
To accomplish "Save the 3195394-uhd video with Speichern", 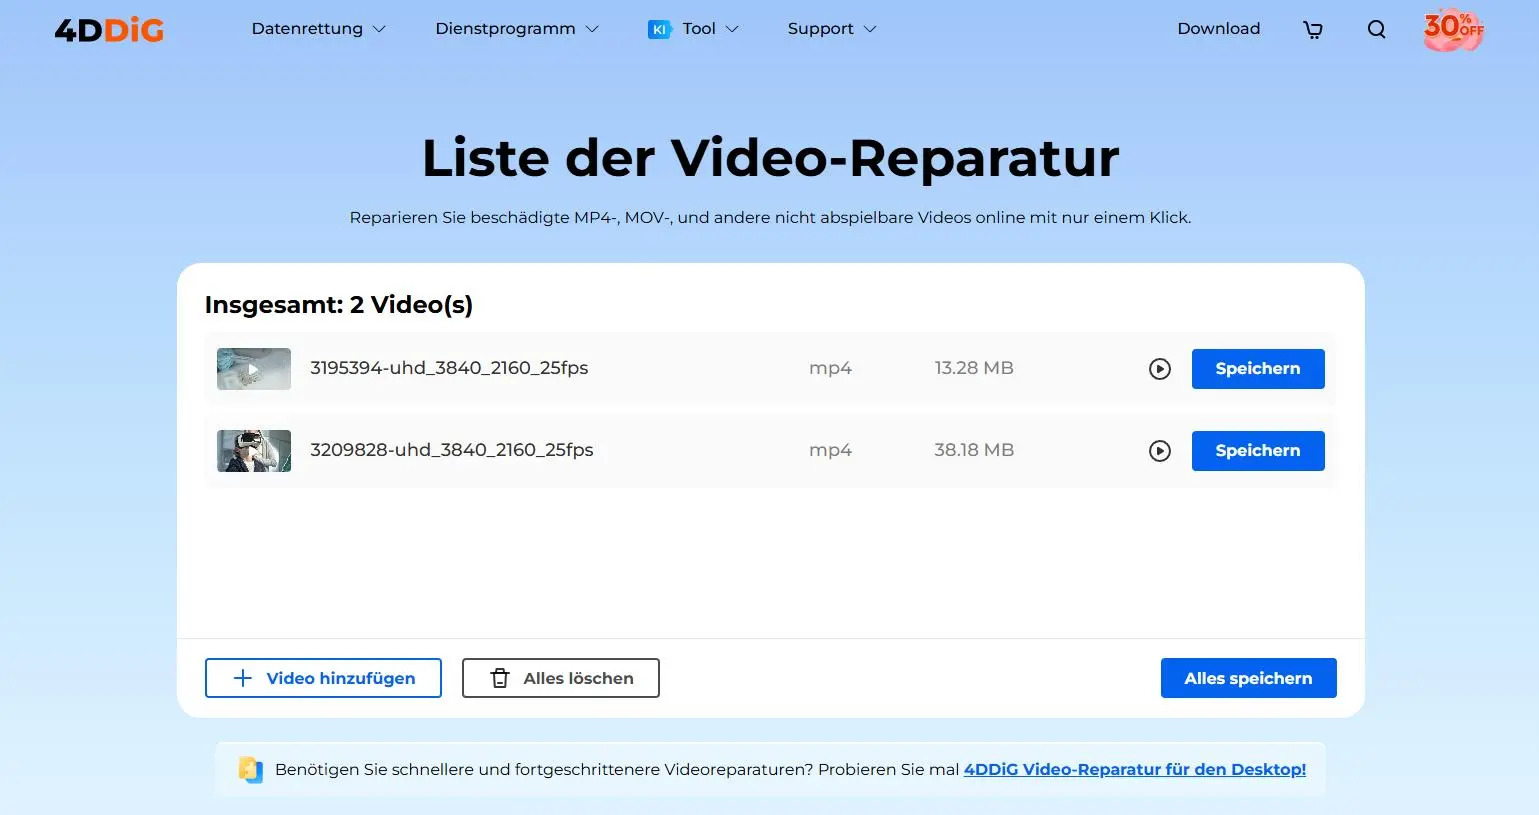I will coord(1257,369).
